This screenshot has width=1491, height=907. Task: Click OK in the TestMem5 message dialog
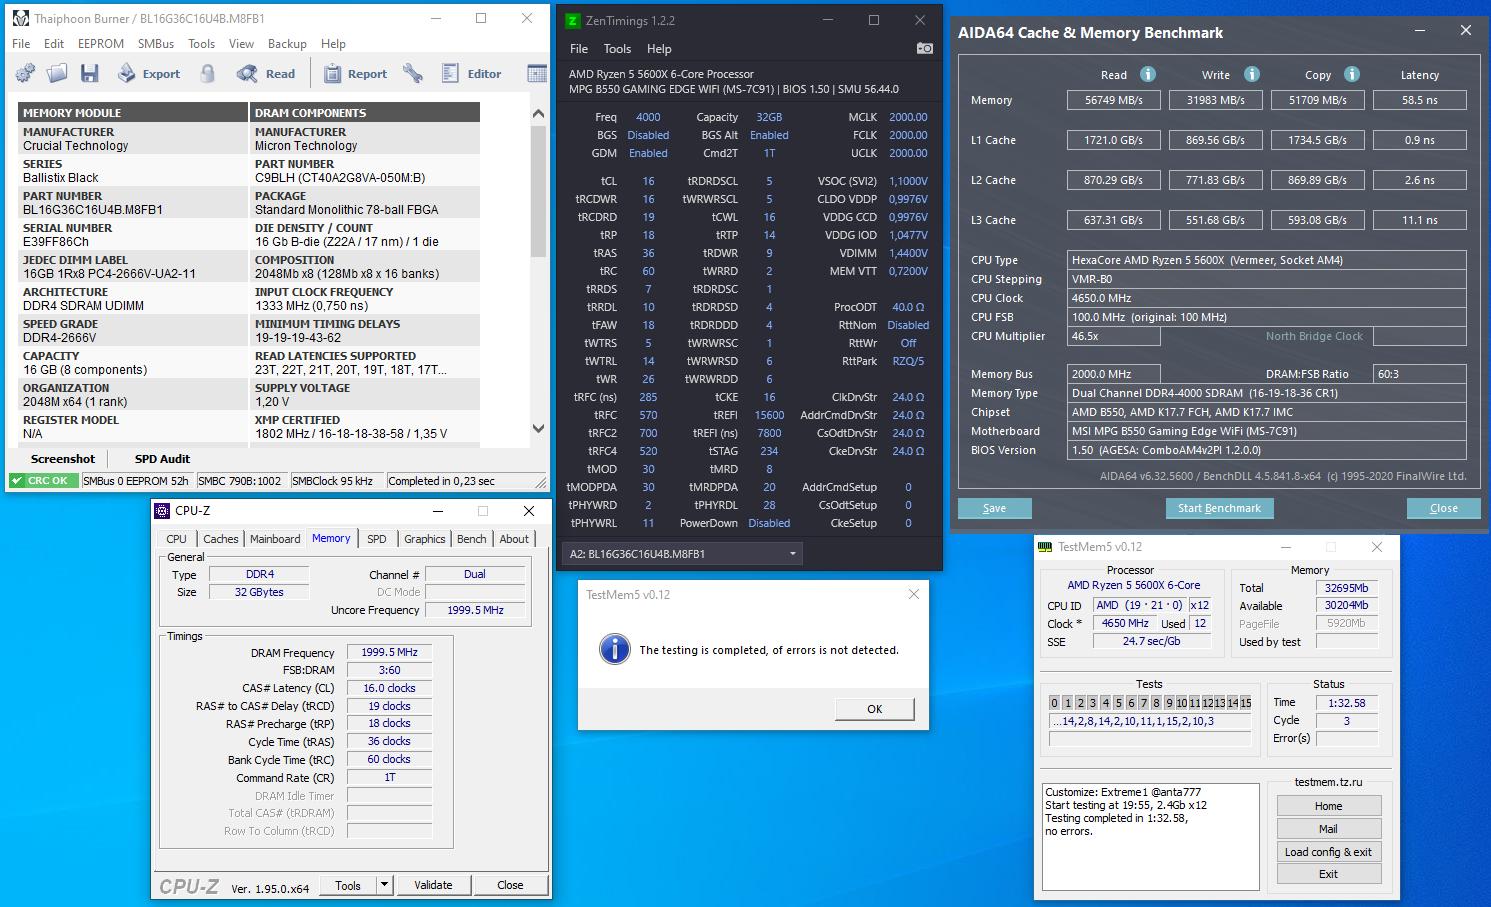(875, 709)
